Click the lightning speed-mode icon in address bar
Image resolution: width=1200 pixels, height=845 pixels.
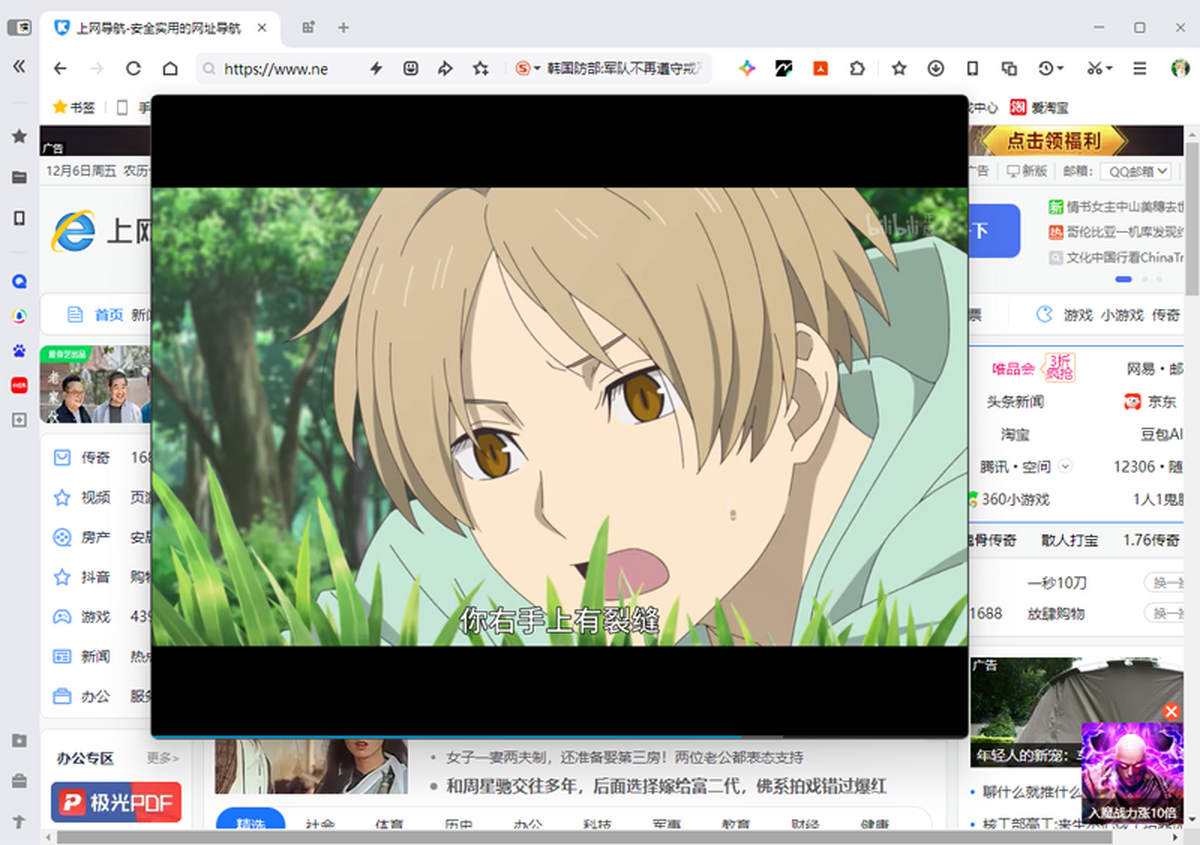(376, 69)
